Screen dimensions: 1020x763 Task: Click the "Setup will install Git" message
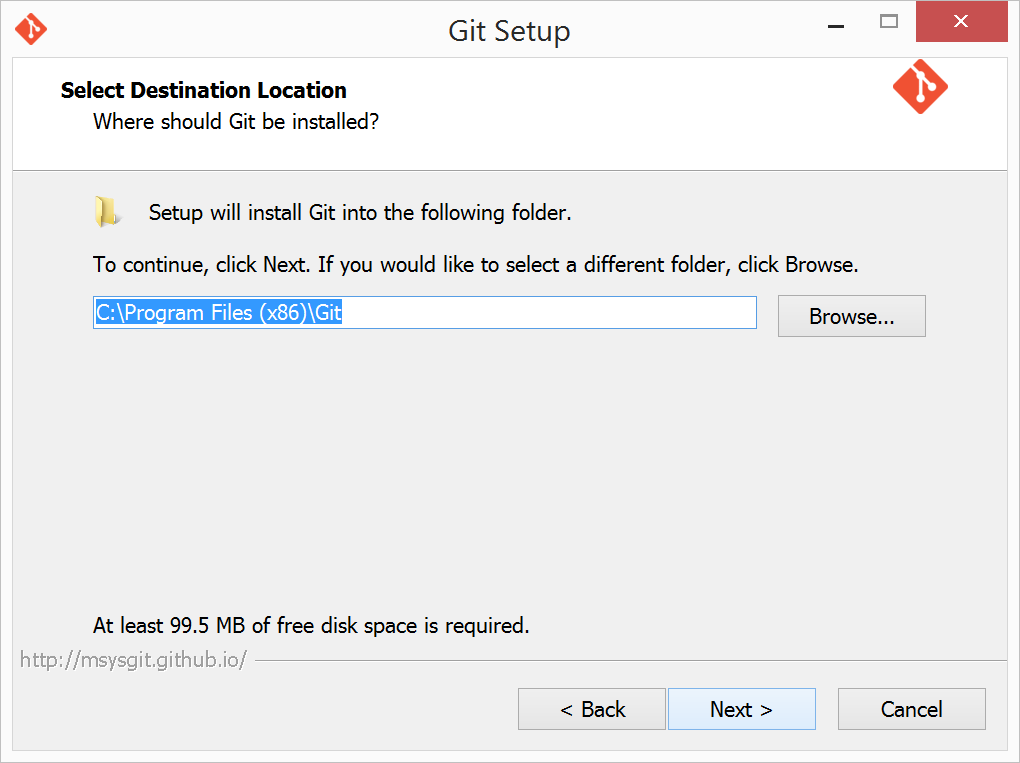[x=360, y=213]
